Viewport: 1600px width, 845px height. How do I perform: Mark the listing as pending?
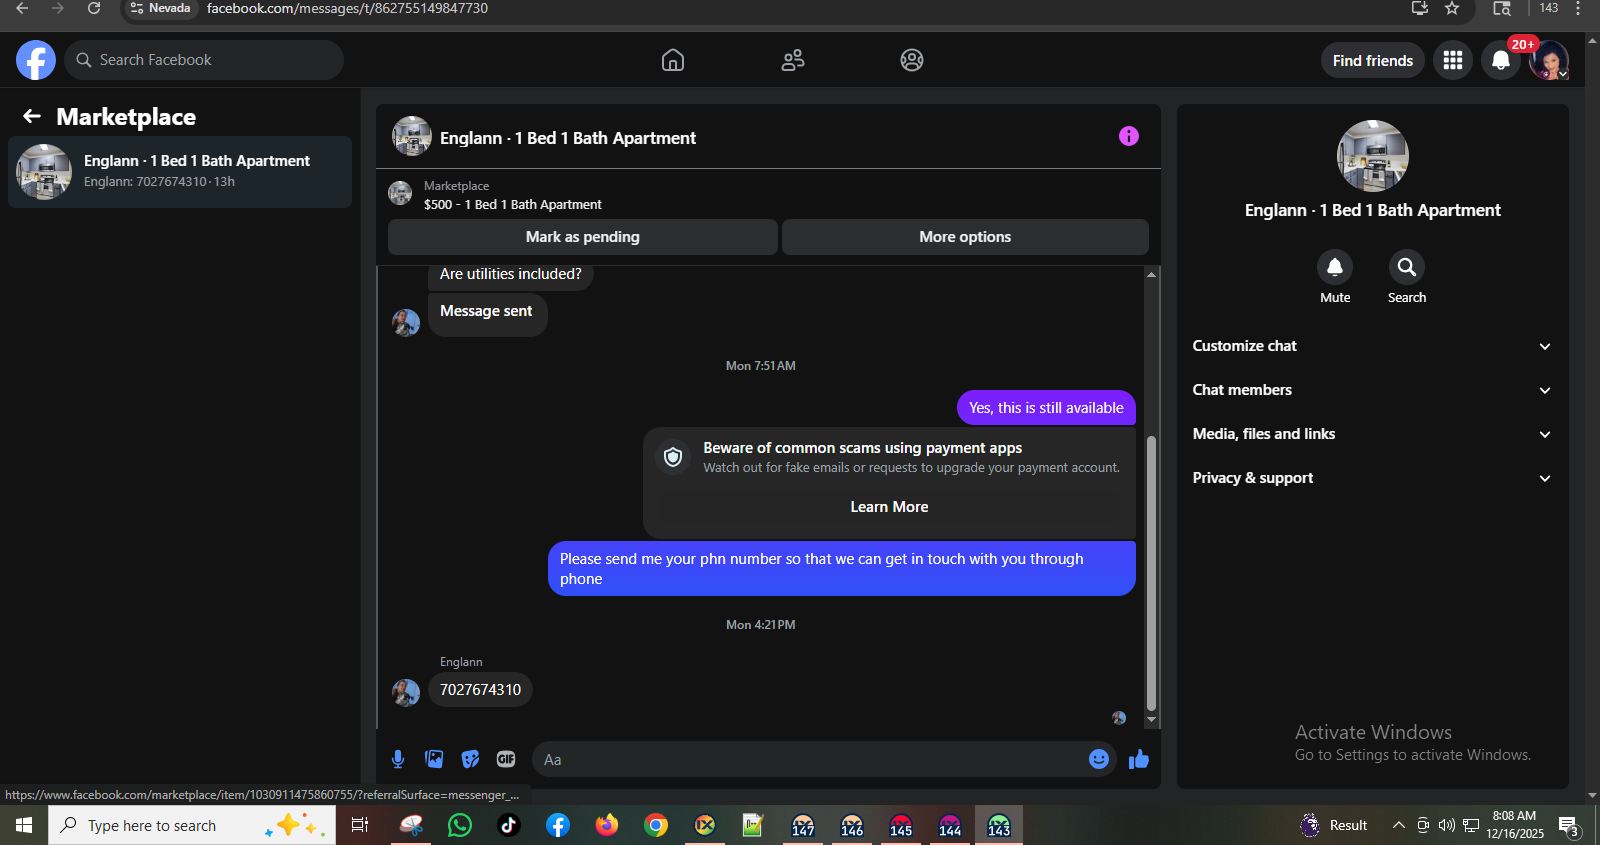[x=583, y=237]
